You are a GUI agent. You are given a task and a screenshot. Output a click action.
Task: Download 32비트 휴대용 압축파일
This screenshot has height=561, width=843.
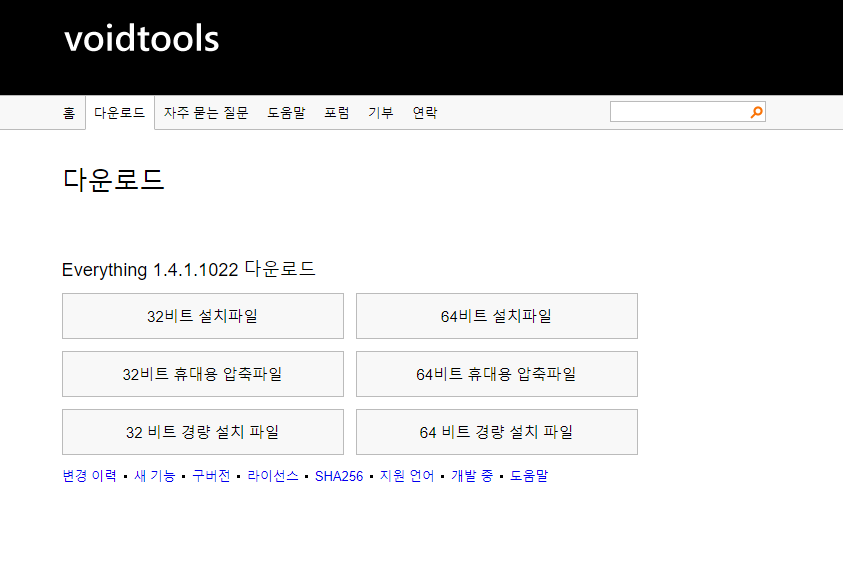tap(203, 374)
